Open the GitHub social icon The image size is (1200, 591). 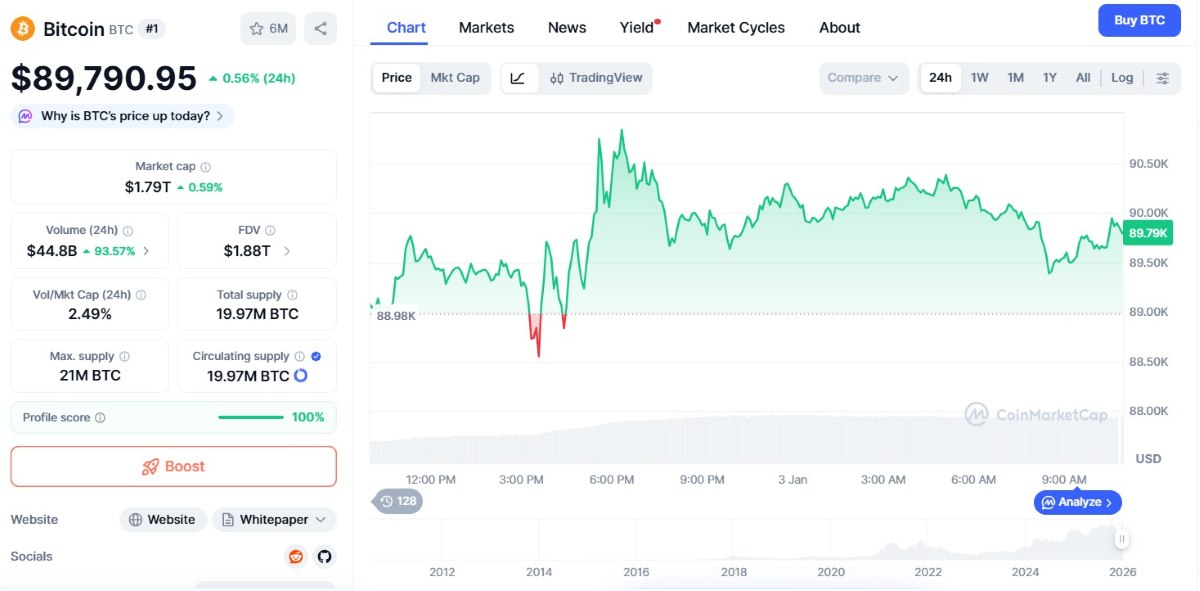(x=324, y=557)
